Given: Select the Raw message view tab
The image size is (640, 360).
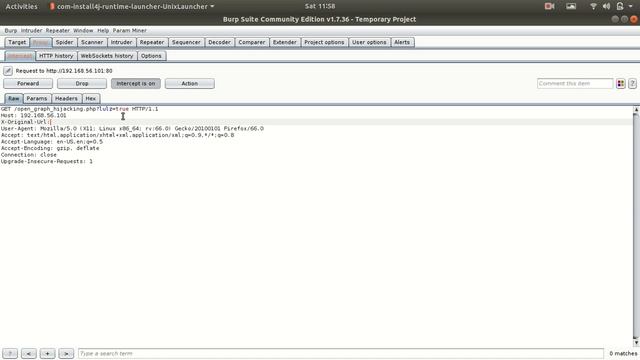Looking at the screenshot, I should [x=13, y=98].
